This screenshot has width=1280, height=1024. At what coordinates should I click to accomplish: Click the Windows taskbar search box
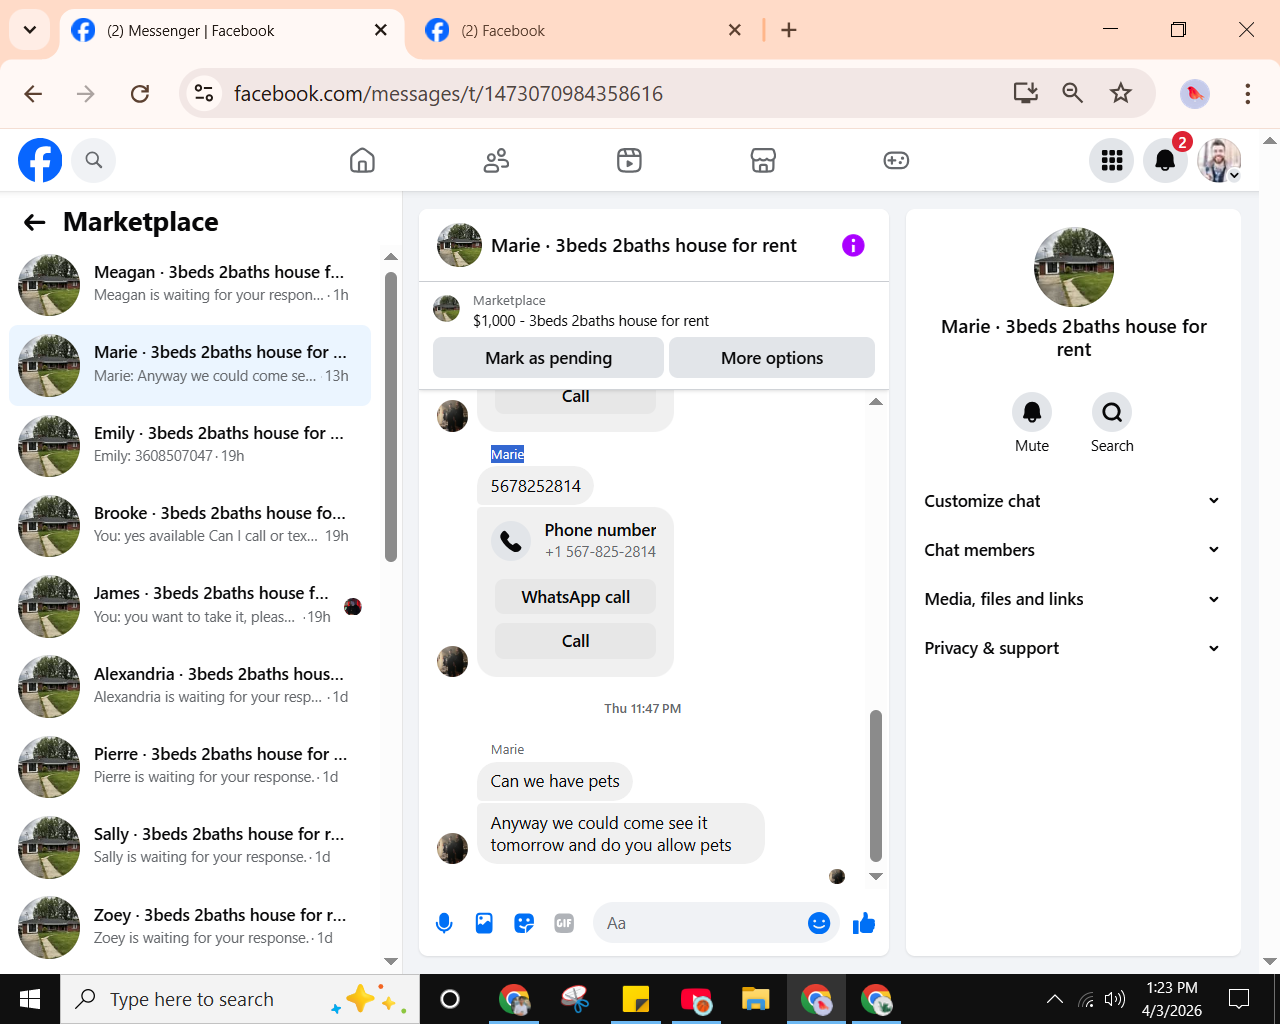click(240, 999)
